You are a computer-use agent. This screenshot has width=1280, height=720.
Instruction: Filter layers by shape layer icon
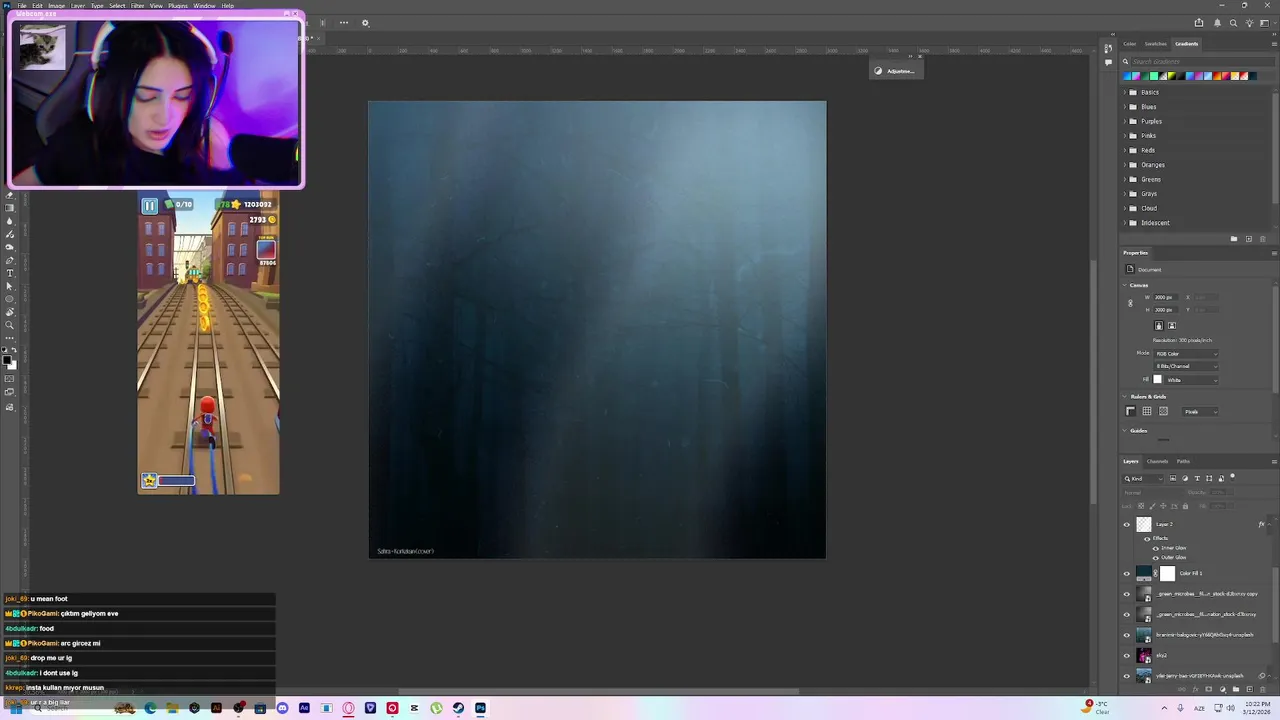1209,478
